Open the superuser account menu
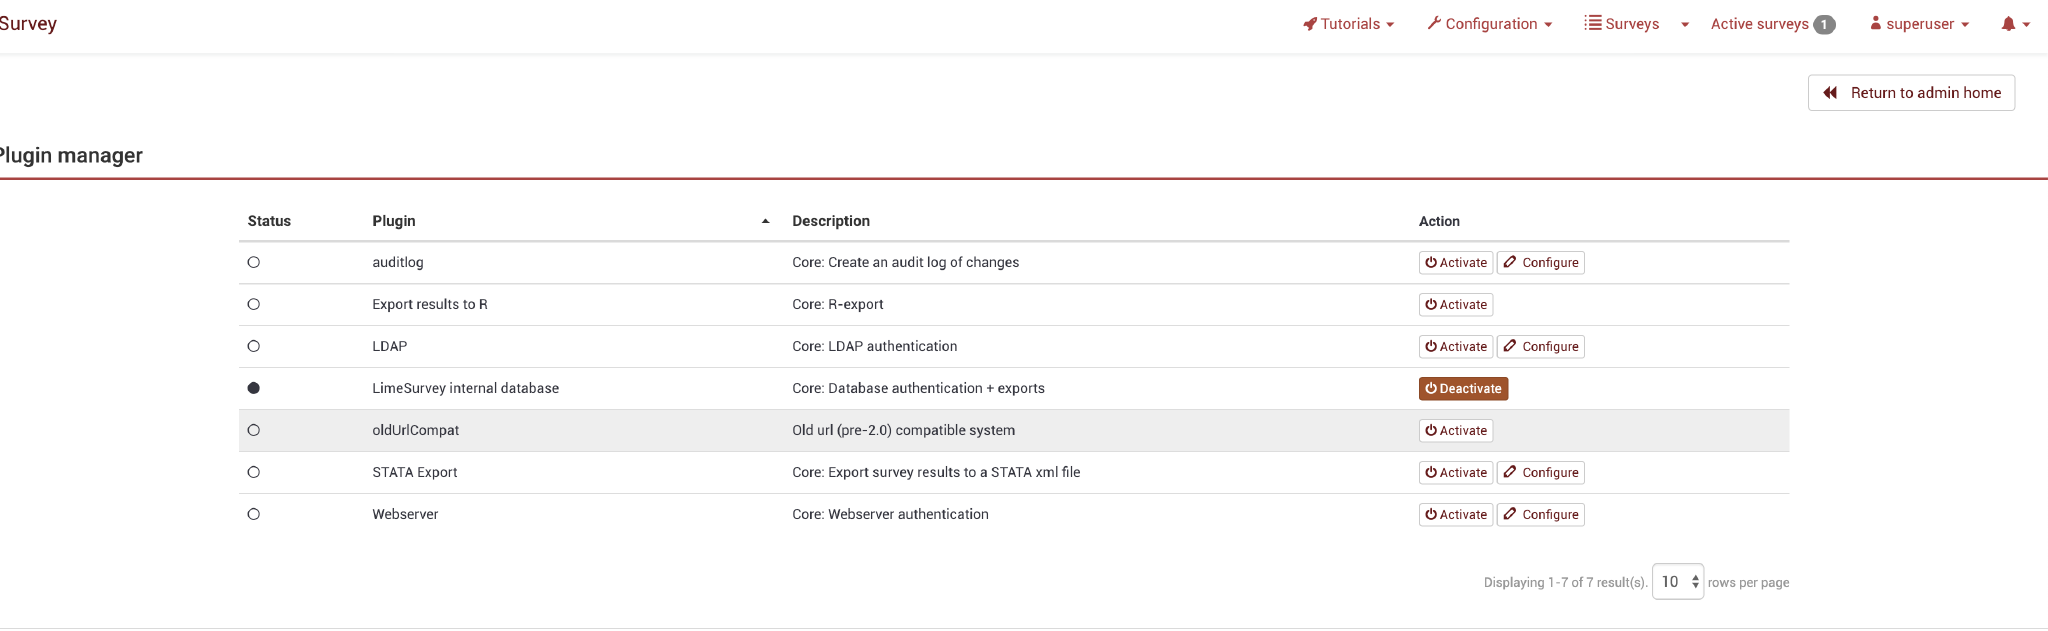Image resolution: width=2048 pixels, height=631 pixels. click(1919, 24)
